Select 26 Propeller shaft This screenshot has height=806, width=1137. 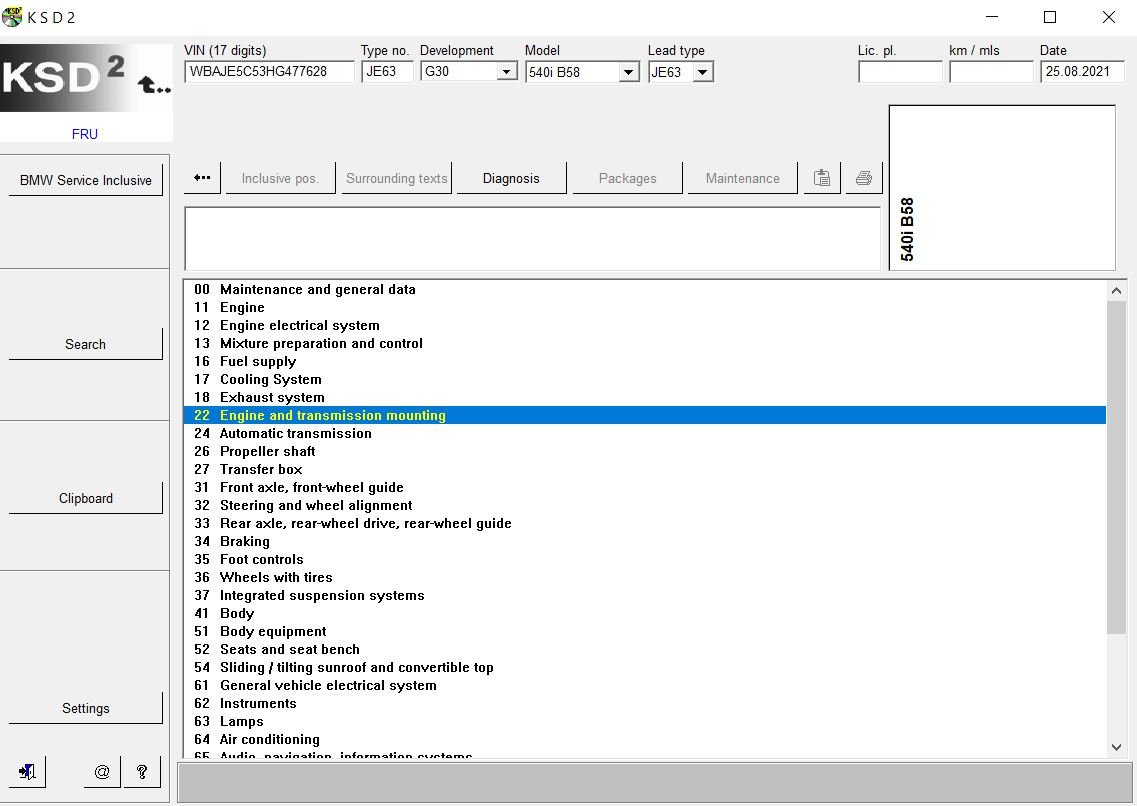pyautogui.click(x=645, y=451)
